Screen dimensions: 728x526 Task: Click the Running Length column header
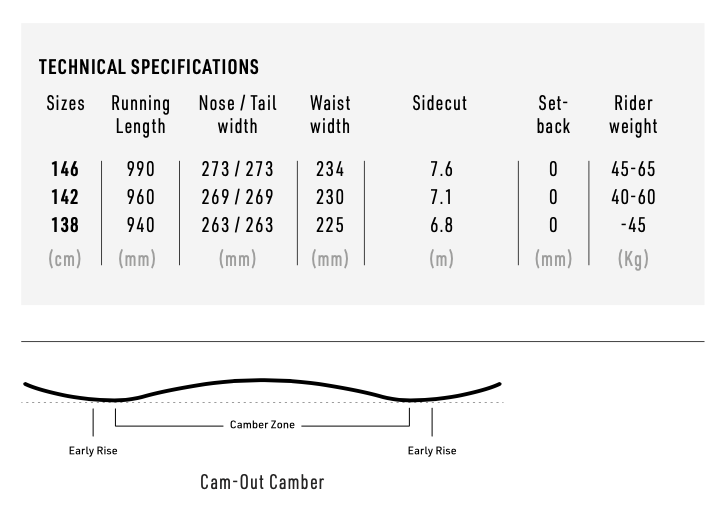click(141, 115)
